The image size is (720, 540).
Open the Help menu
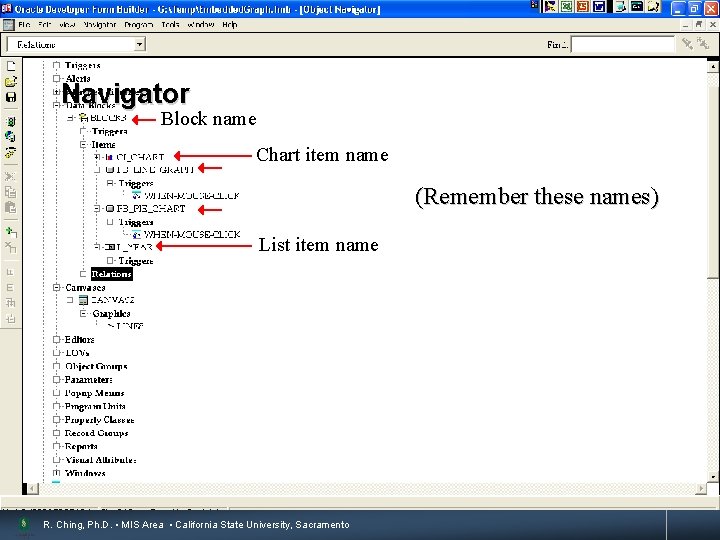point(230,24)
